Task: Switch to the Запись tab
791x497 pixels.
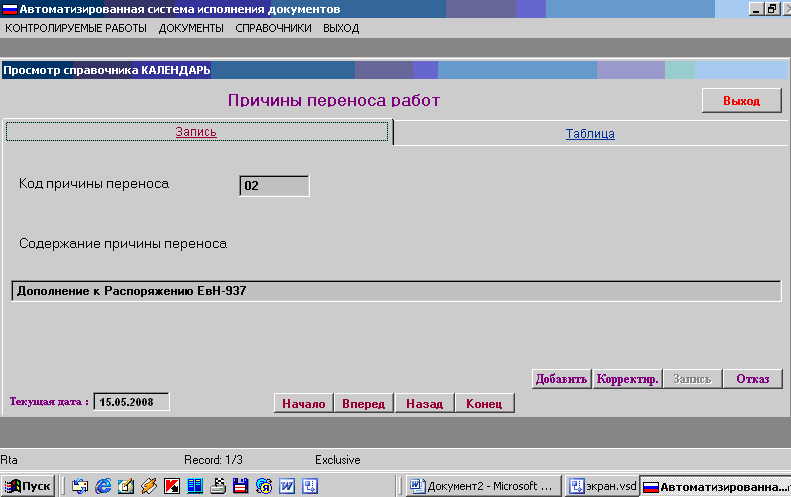Action: [x=197, y=132]
